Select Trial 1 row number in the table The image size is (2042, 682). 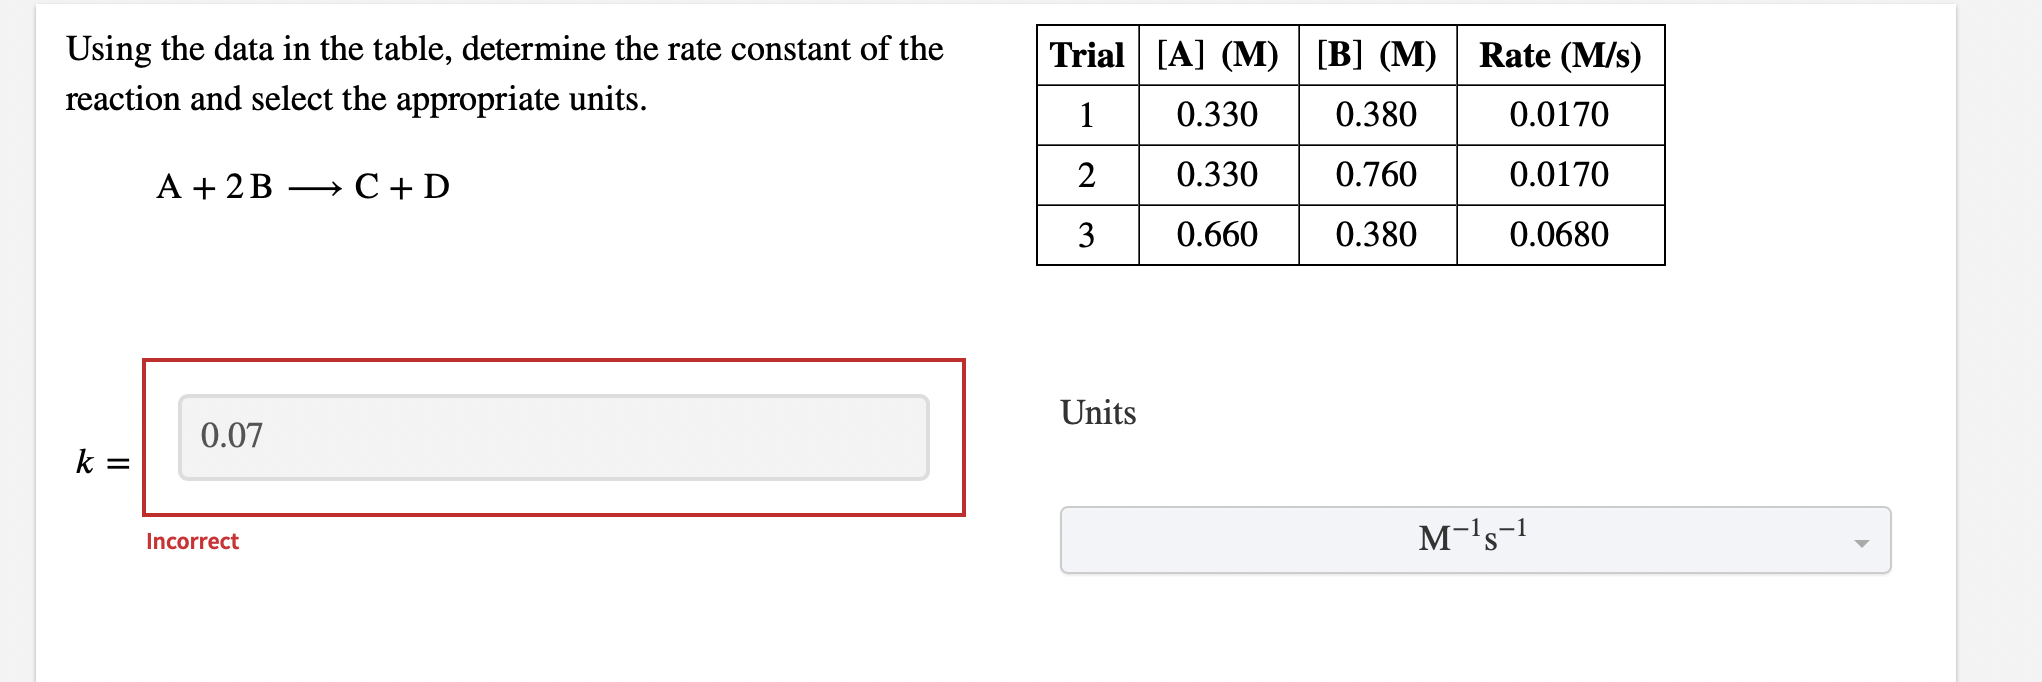(1087, 115)
